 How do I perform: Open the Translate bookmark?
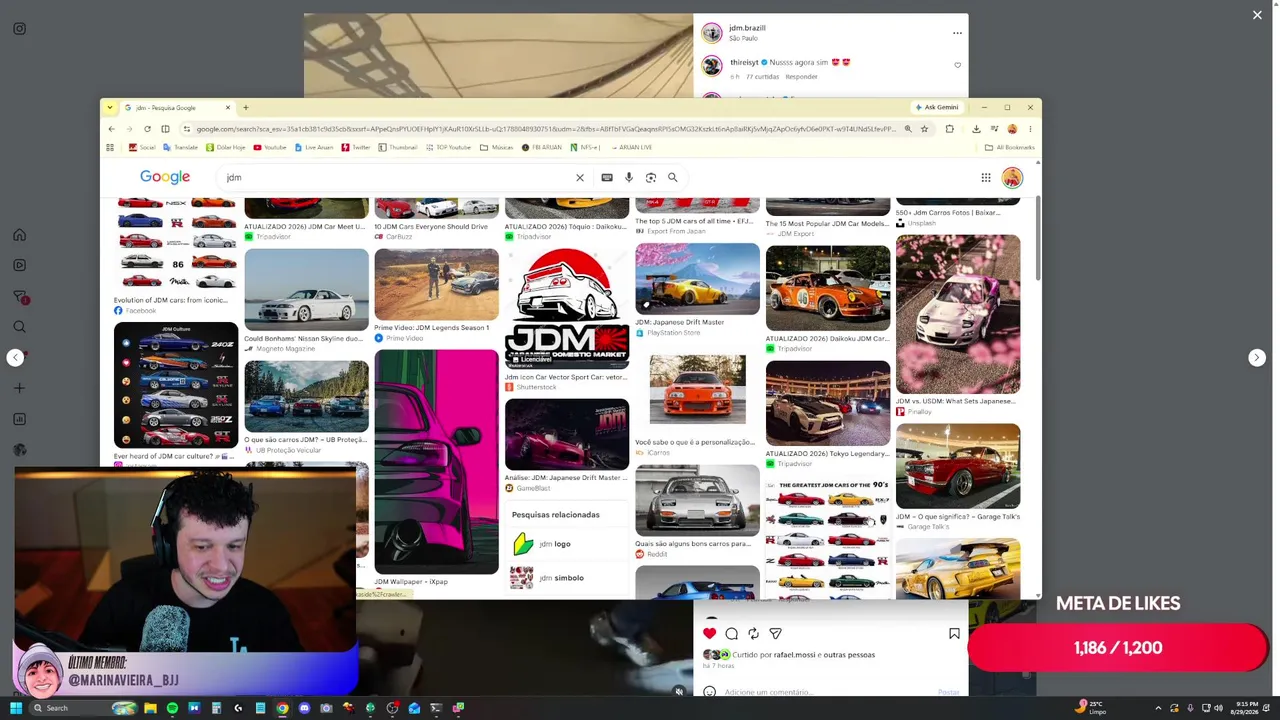[180, 147]
